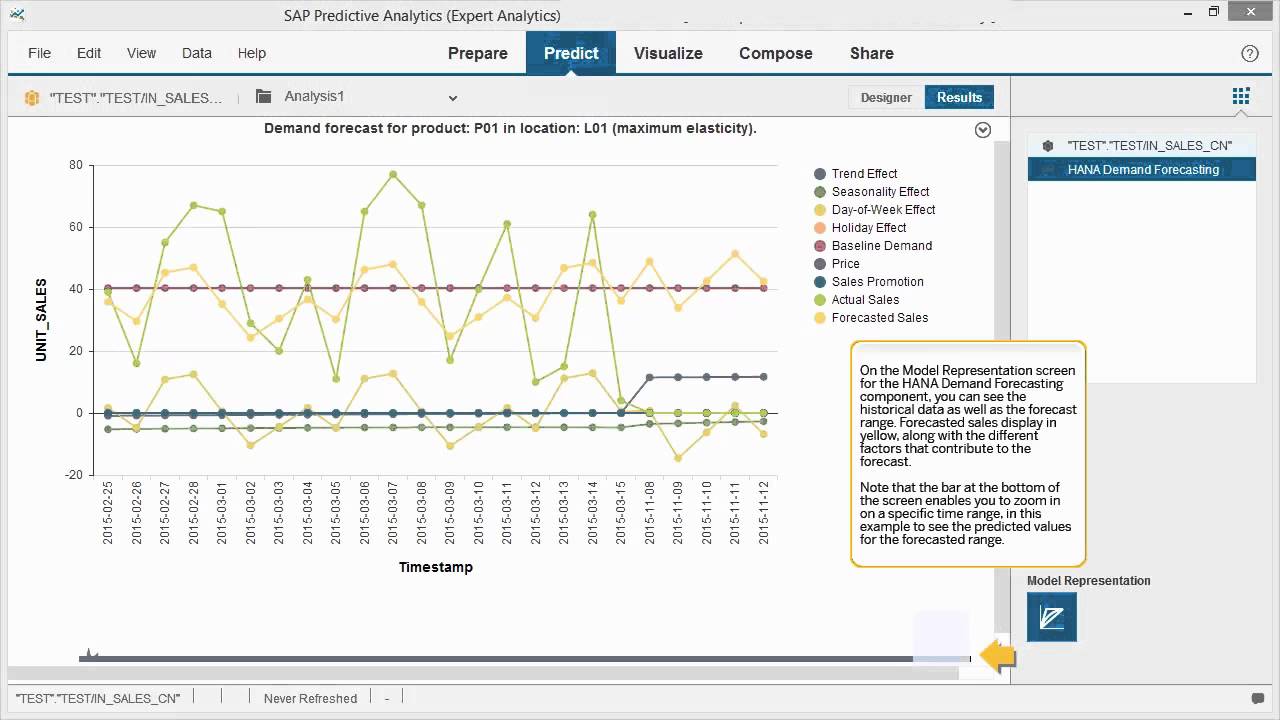The height and width of the screenshot is (720, 1280).
Task: Click the Timestamp axis label
Action: point(436,567)
